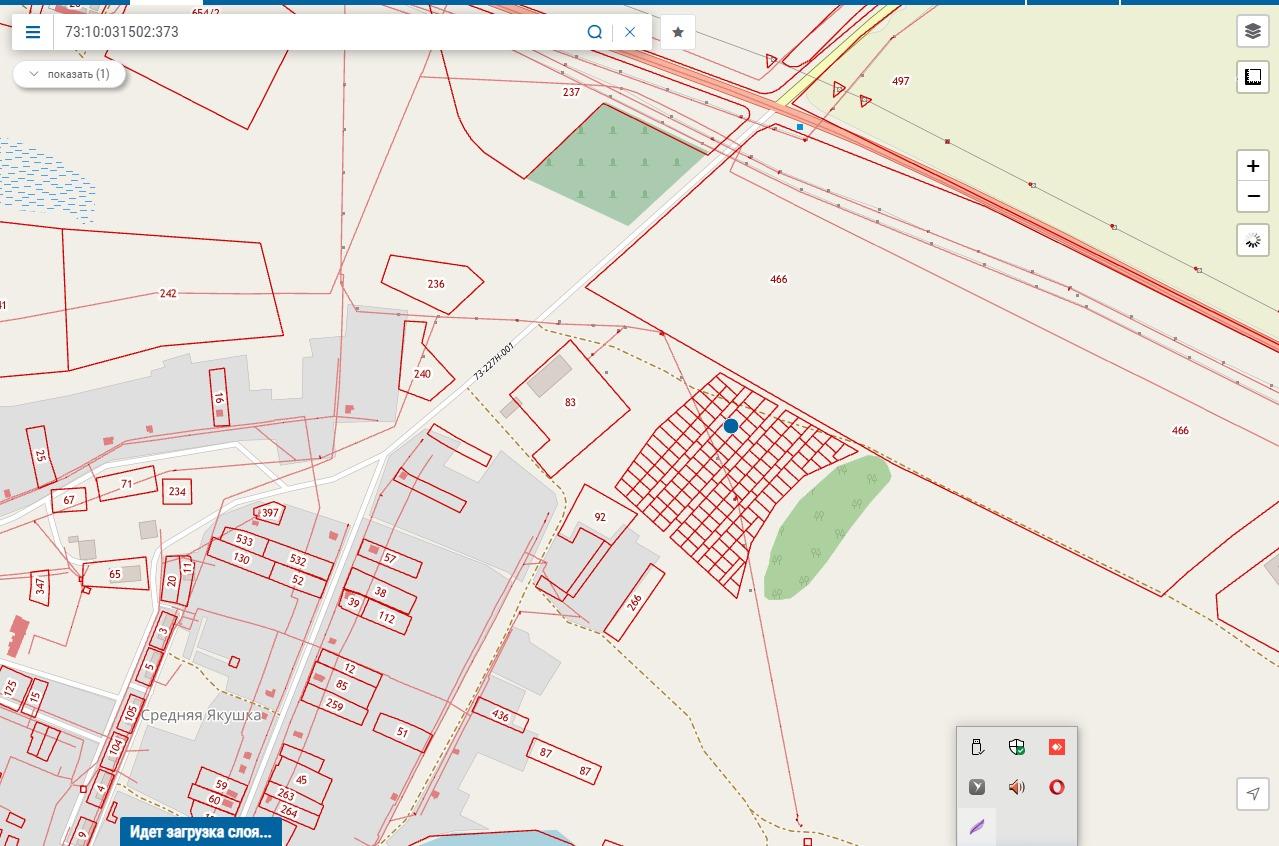1279x846 pixels.
Task: Click the my location arrow button
Action: tap(1253, 793)
